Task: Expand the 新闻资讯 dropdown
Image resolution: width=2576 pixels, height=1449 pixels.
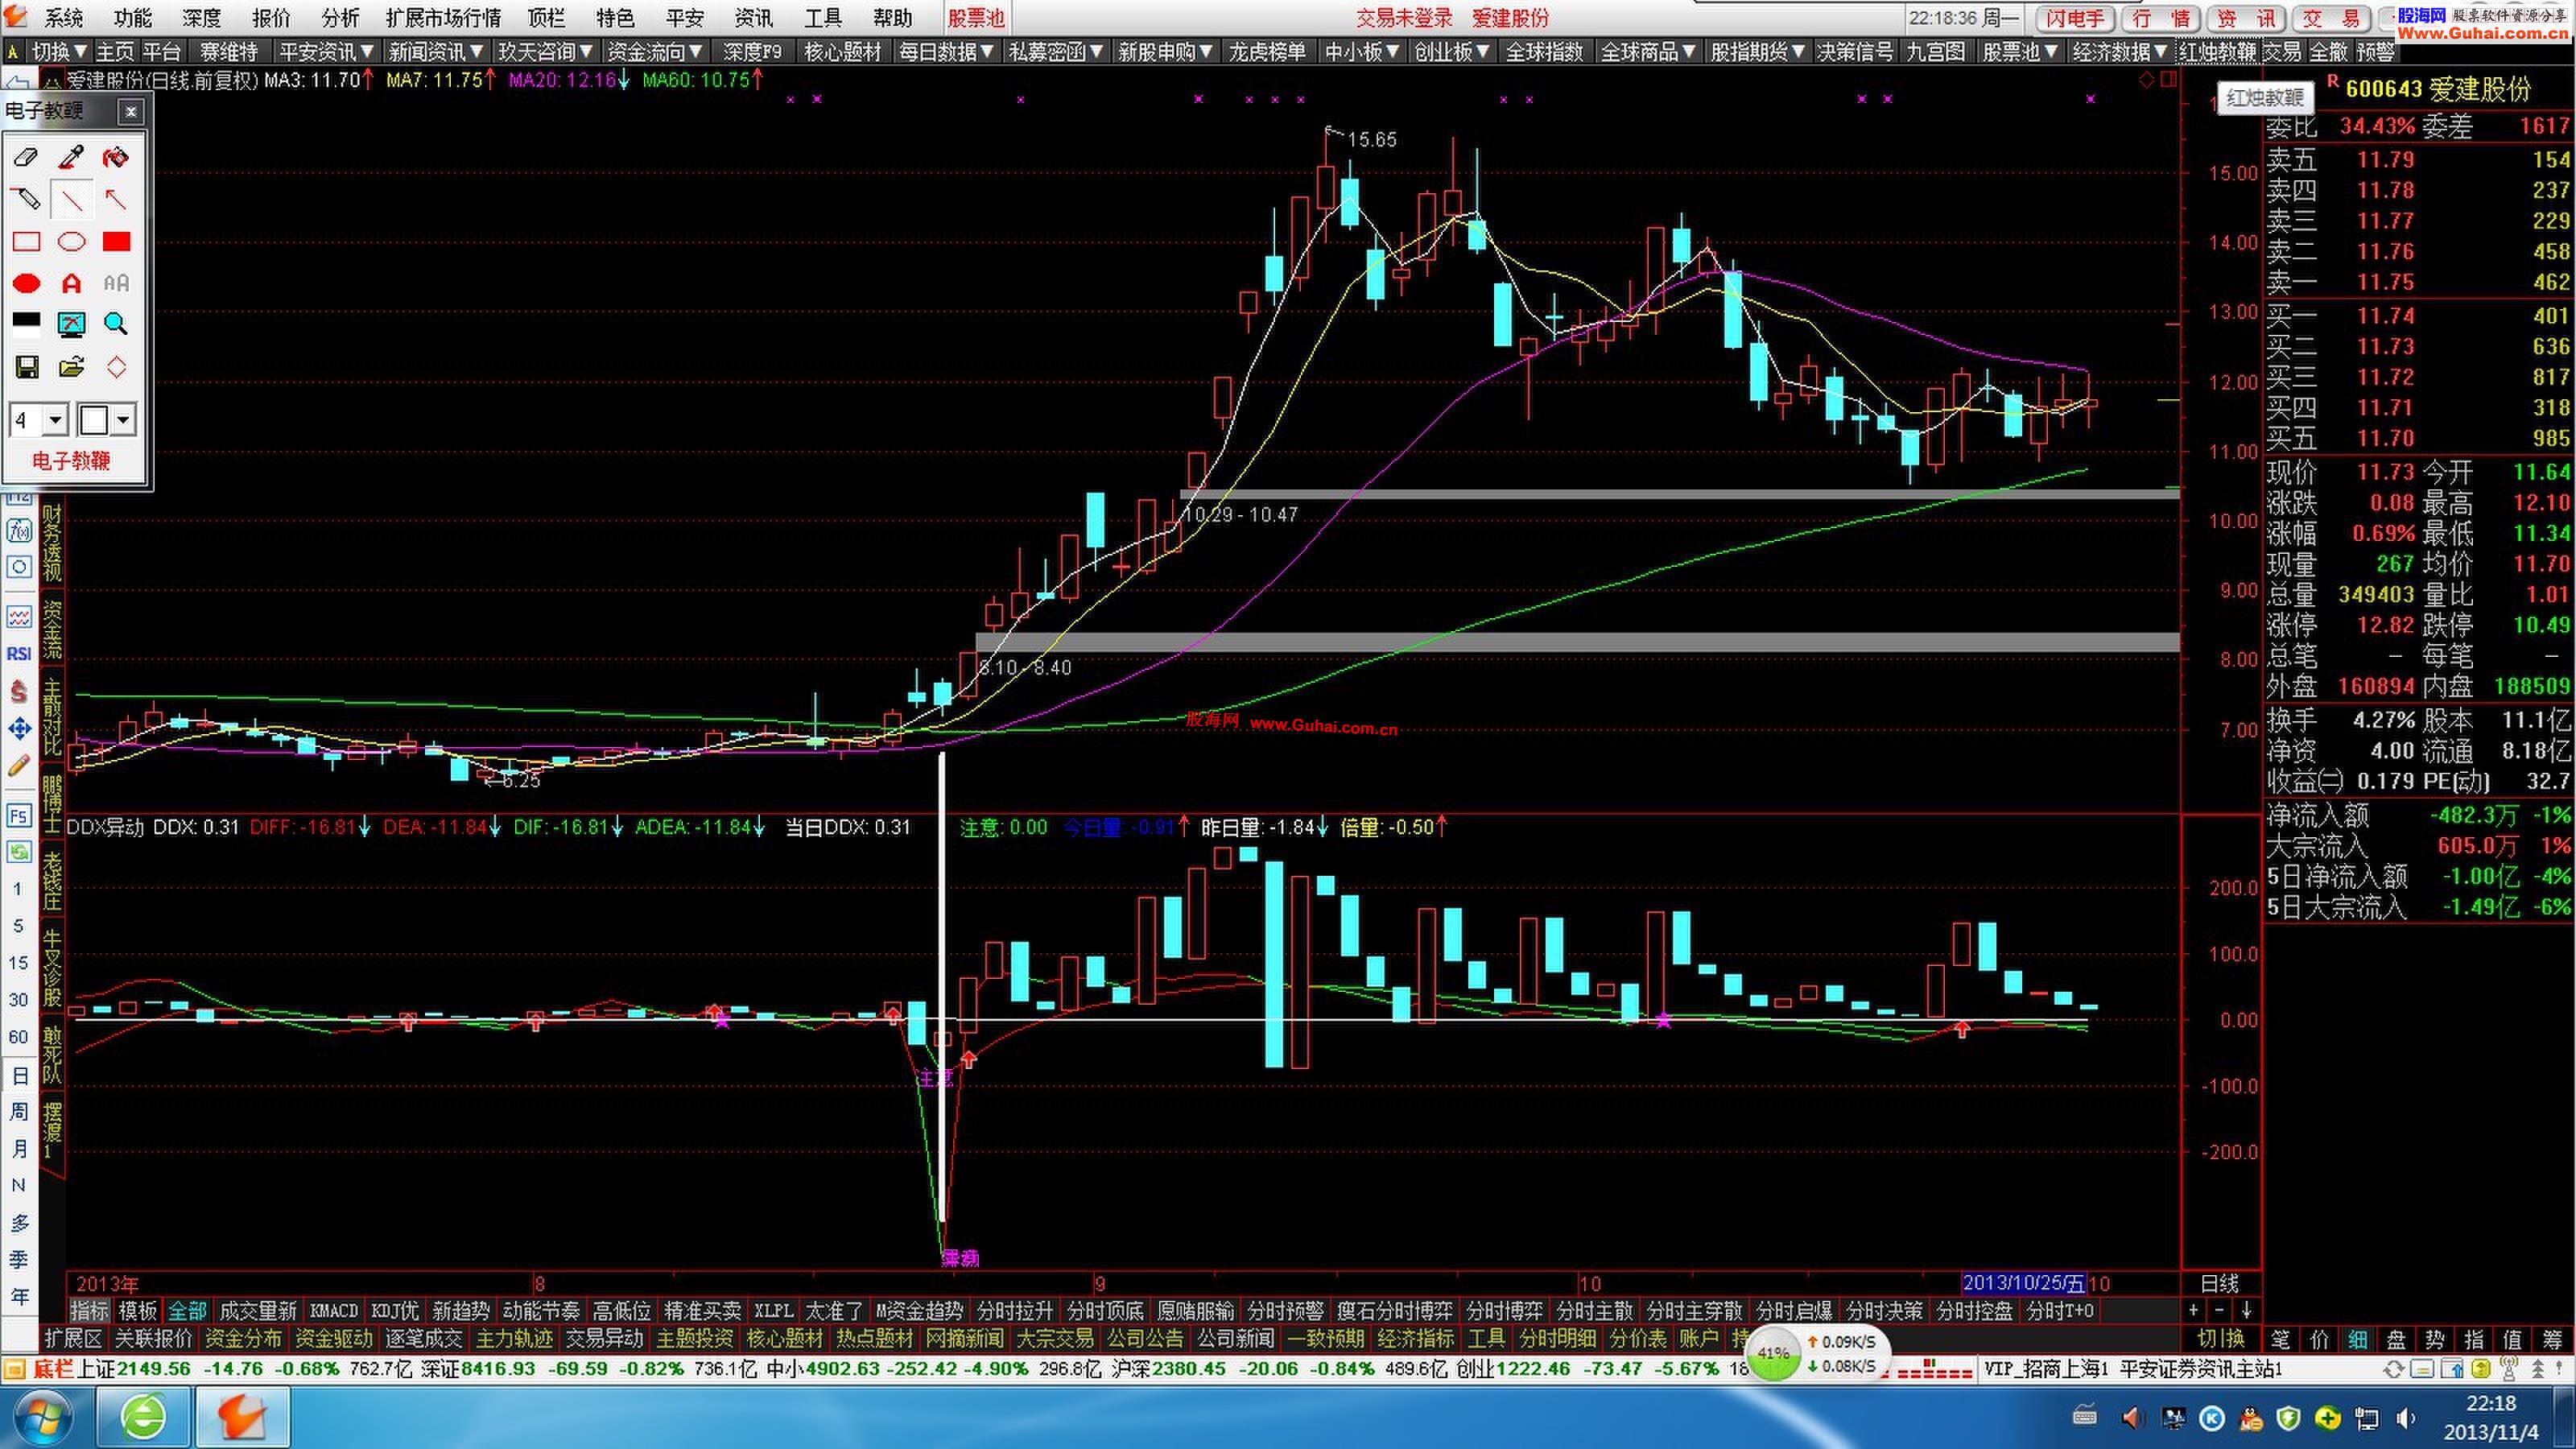Action: [x=436, y=52]
